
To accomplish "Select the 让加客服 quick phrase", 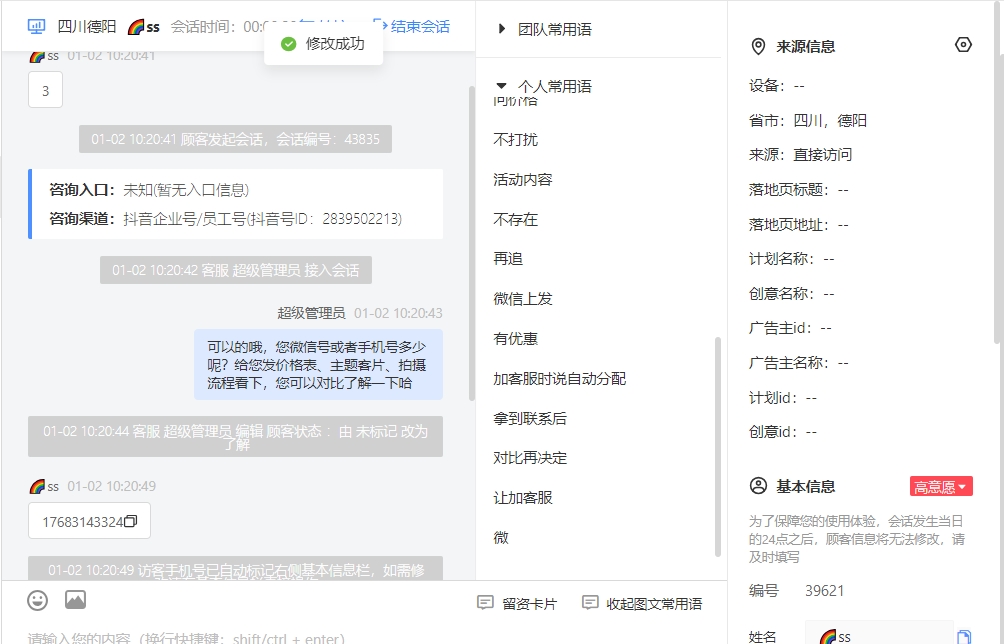I will [522, 497].
